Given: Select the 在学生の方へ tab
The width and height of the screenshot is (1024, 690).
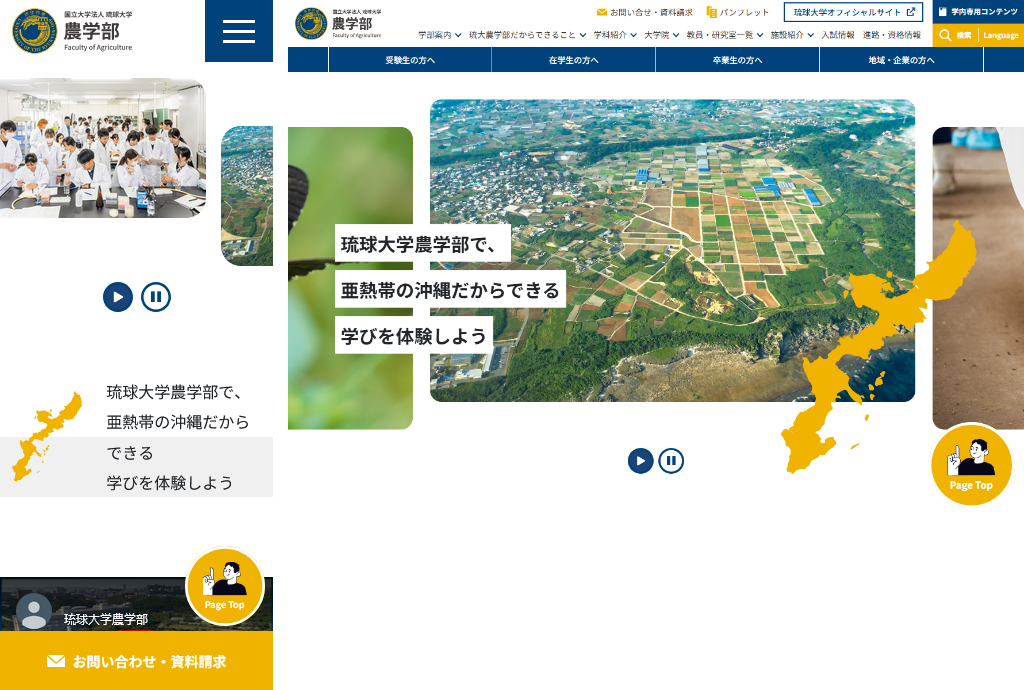Looking at the screenshot, I should tap(573, 60).
